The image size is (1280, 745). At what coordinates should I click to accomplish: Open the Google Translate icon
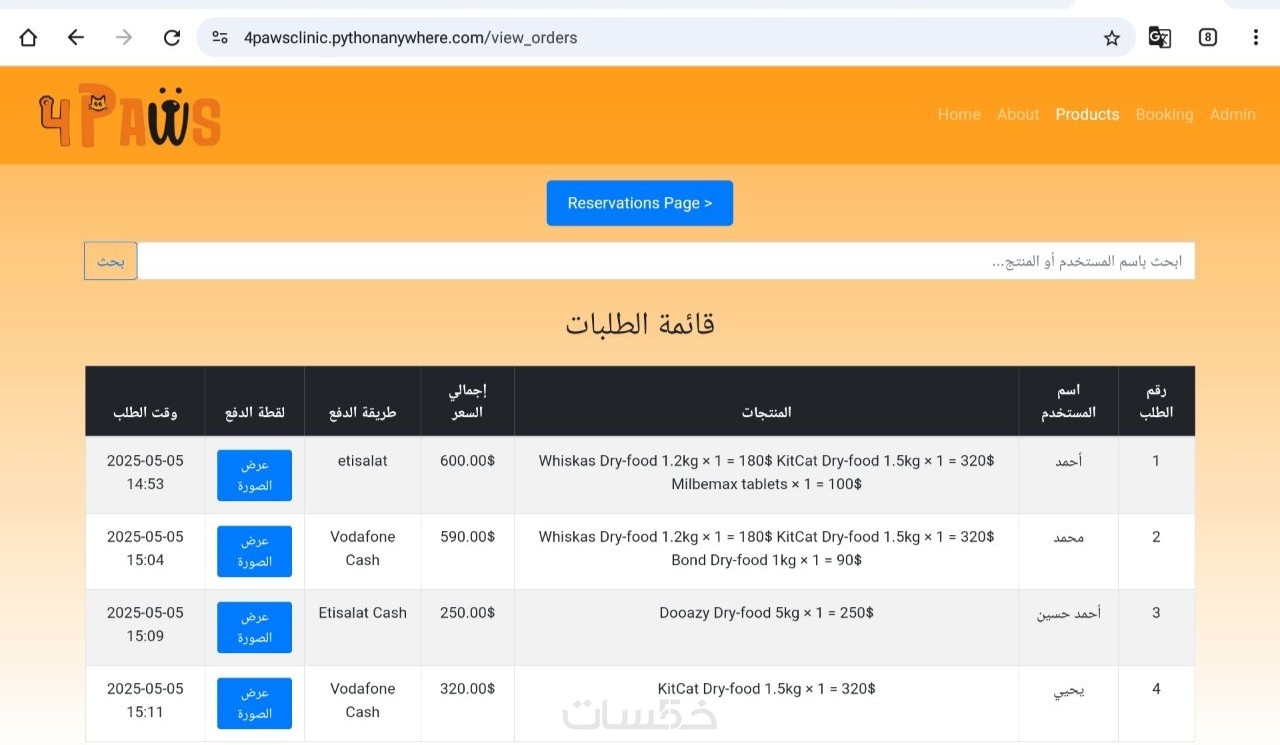(x=1160, y=38)
